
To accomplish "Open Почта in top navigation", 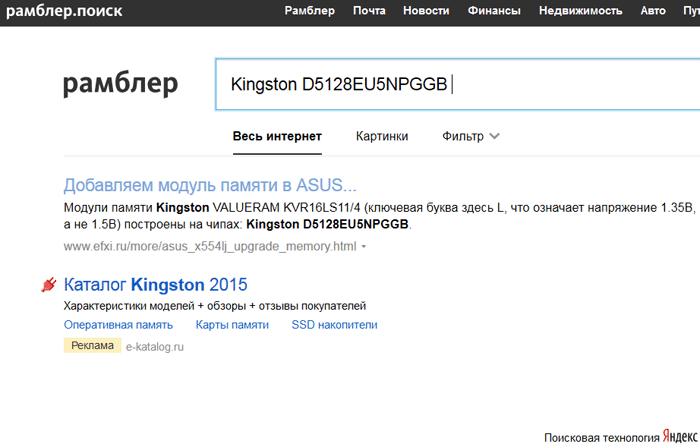I will 369,11.
